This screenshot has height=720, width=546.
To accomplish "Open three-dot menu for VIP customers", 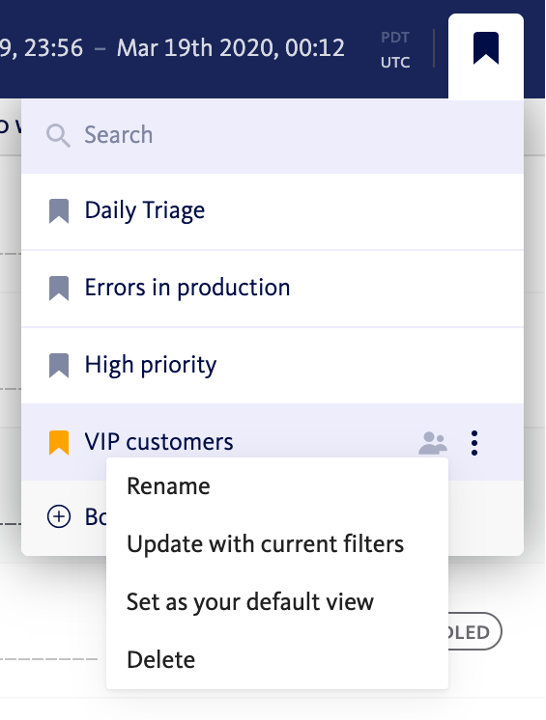I will click(x=474, y=443).
